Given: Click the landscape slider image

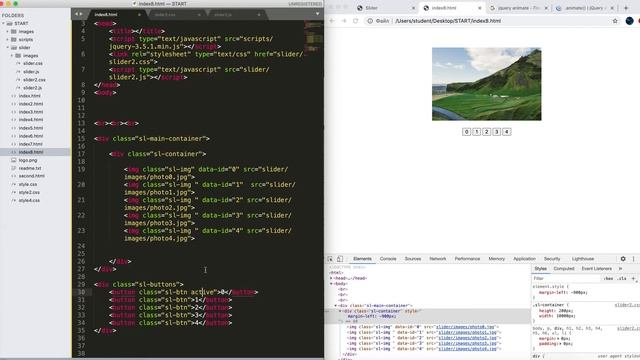Looking at the screenshot, I should coord(487,84).
